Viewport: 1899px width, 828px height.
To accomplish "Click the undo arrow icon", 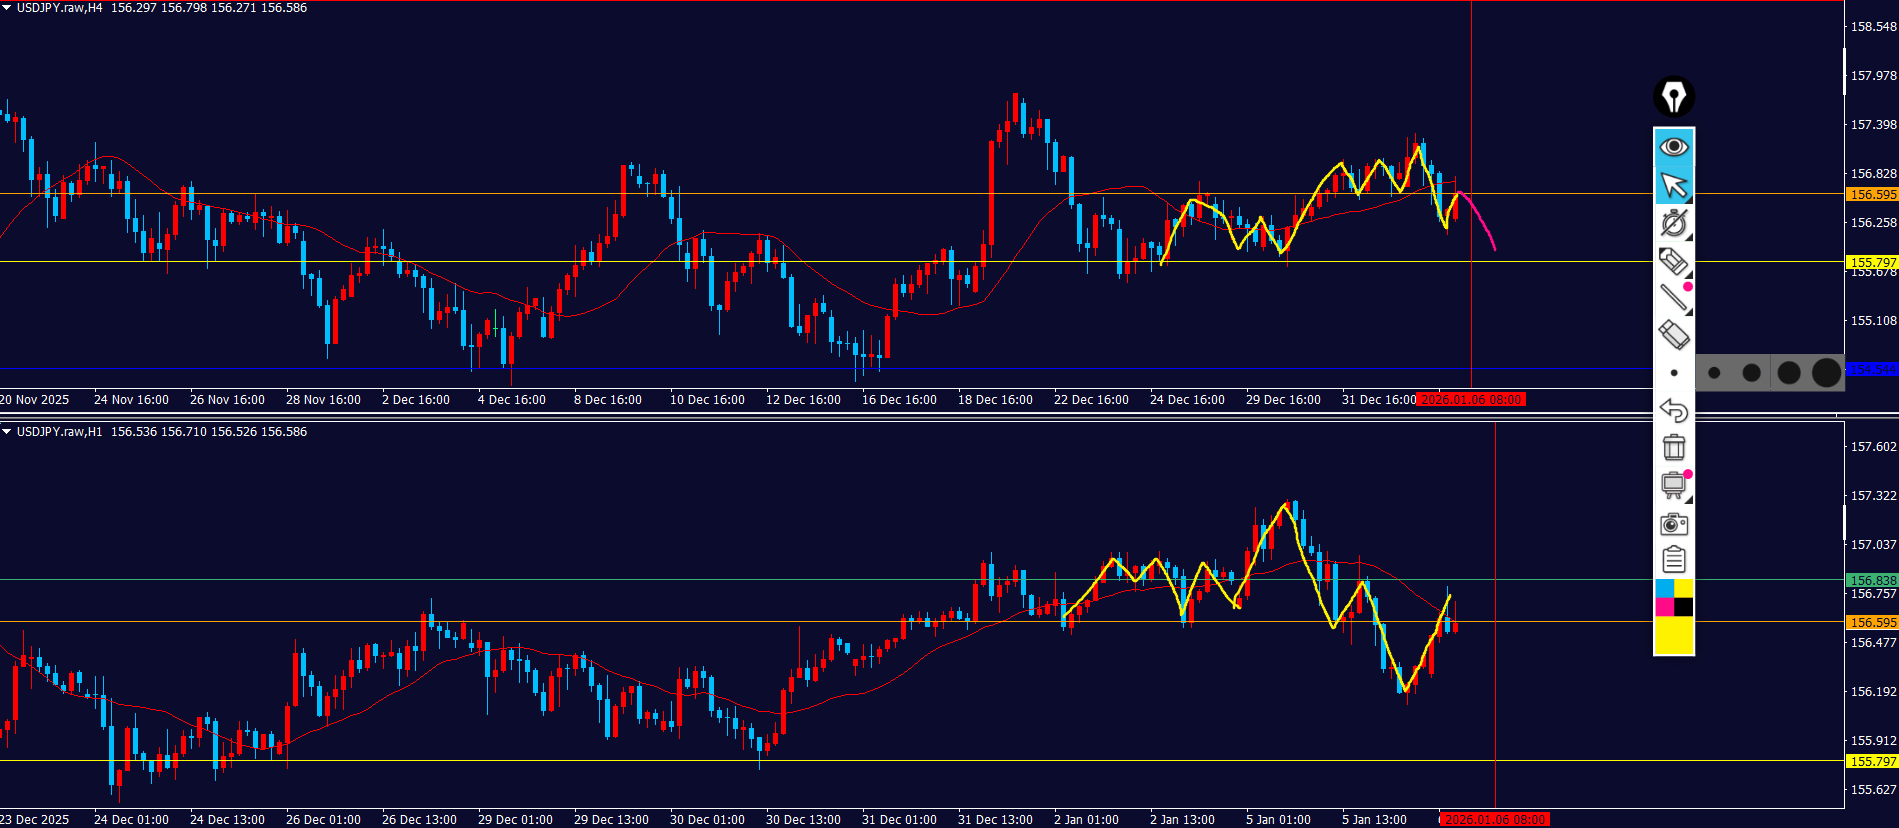I will coord(1673,410).
